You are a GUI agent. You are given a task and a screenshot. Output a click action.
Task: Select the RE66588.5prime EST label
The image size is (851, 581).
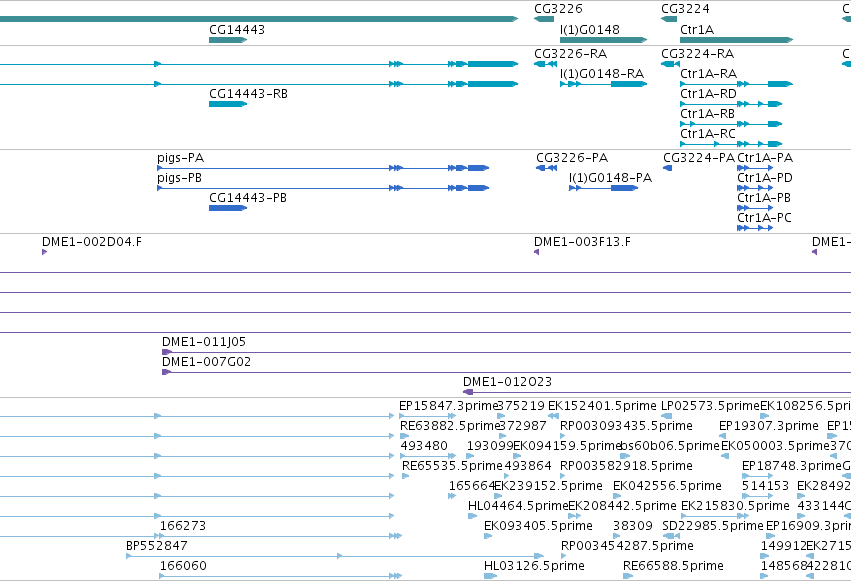click(x=673, y=566)
